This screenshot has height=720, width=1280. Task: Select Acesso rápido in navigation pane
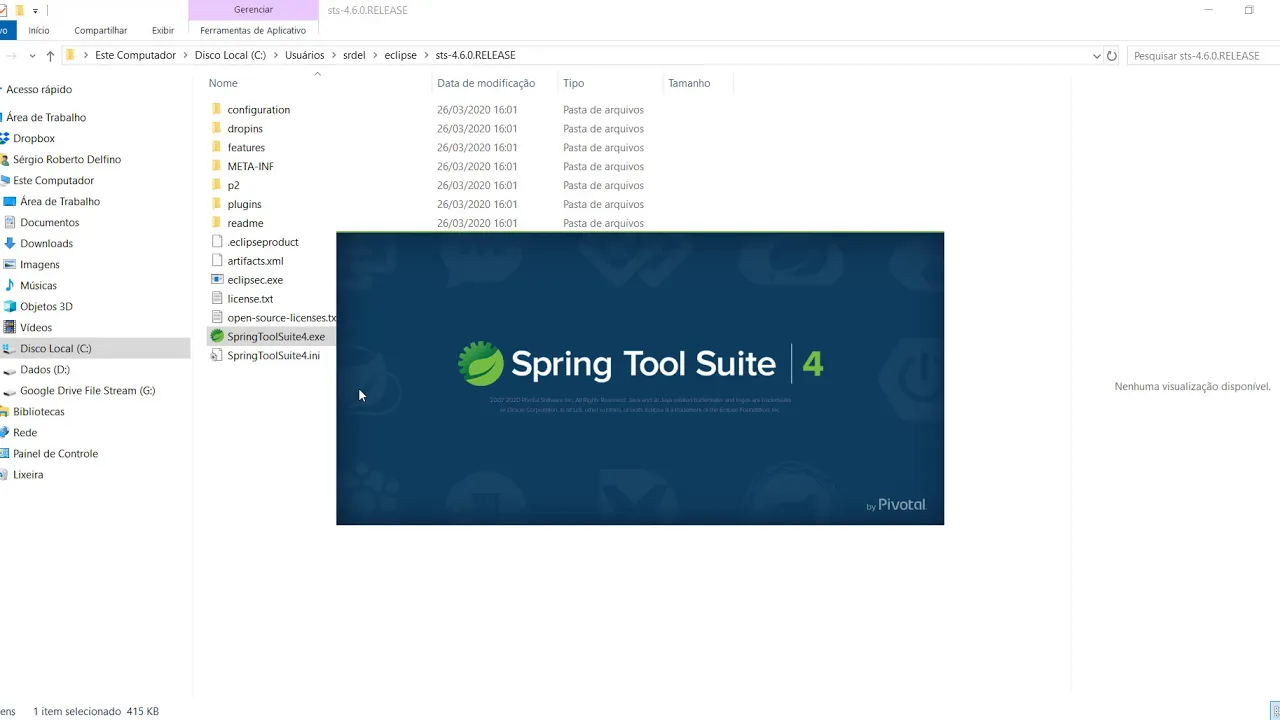[x=39, y=89]
